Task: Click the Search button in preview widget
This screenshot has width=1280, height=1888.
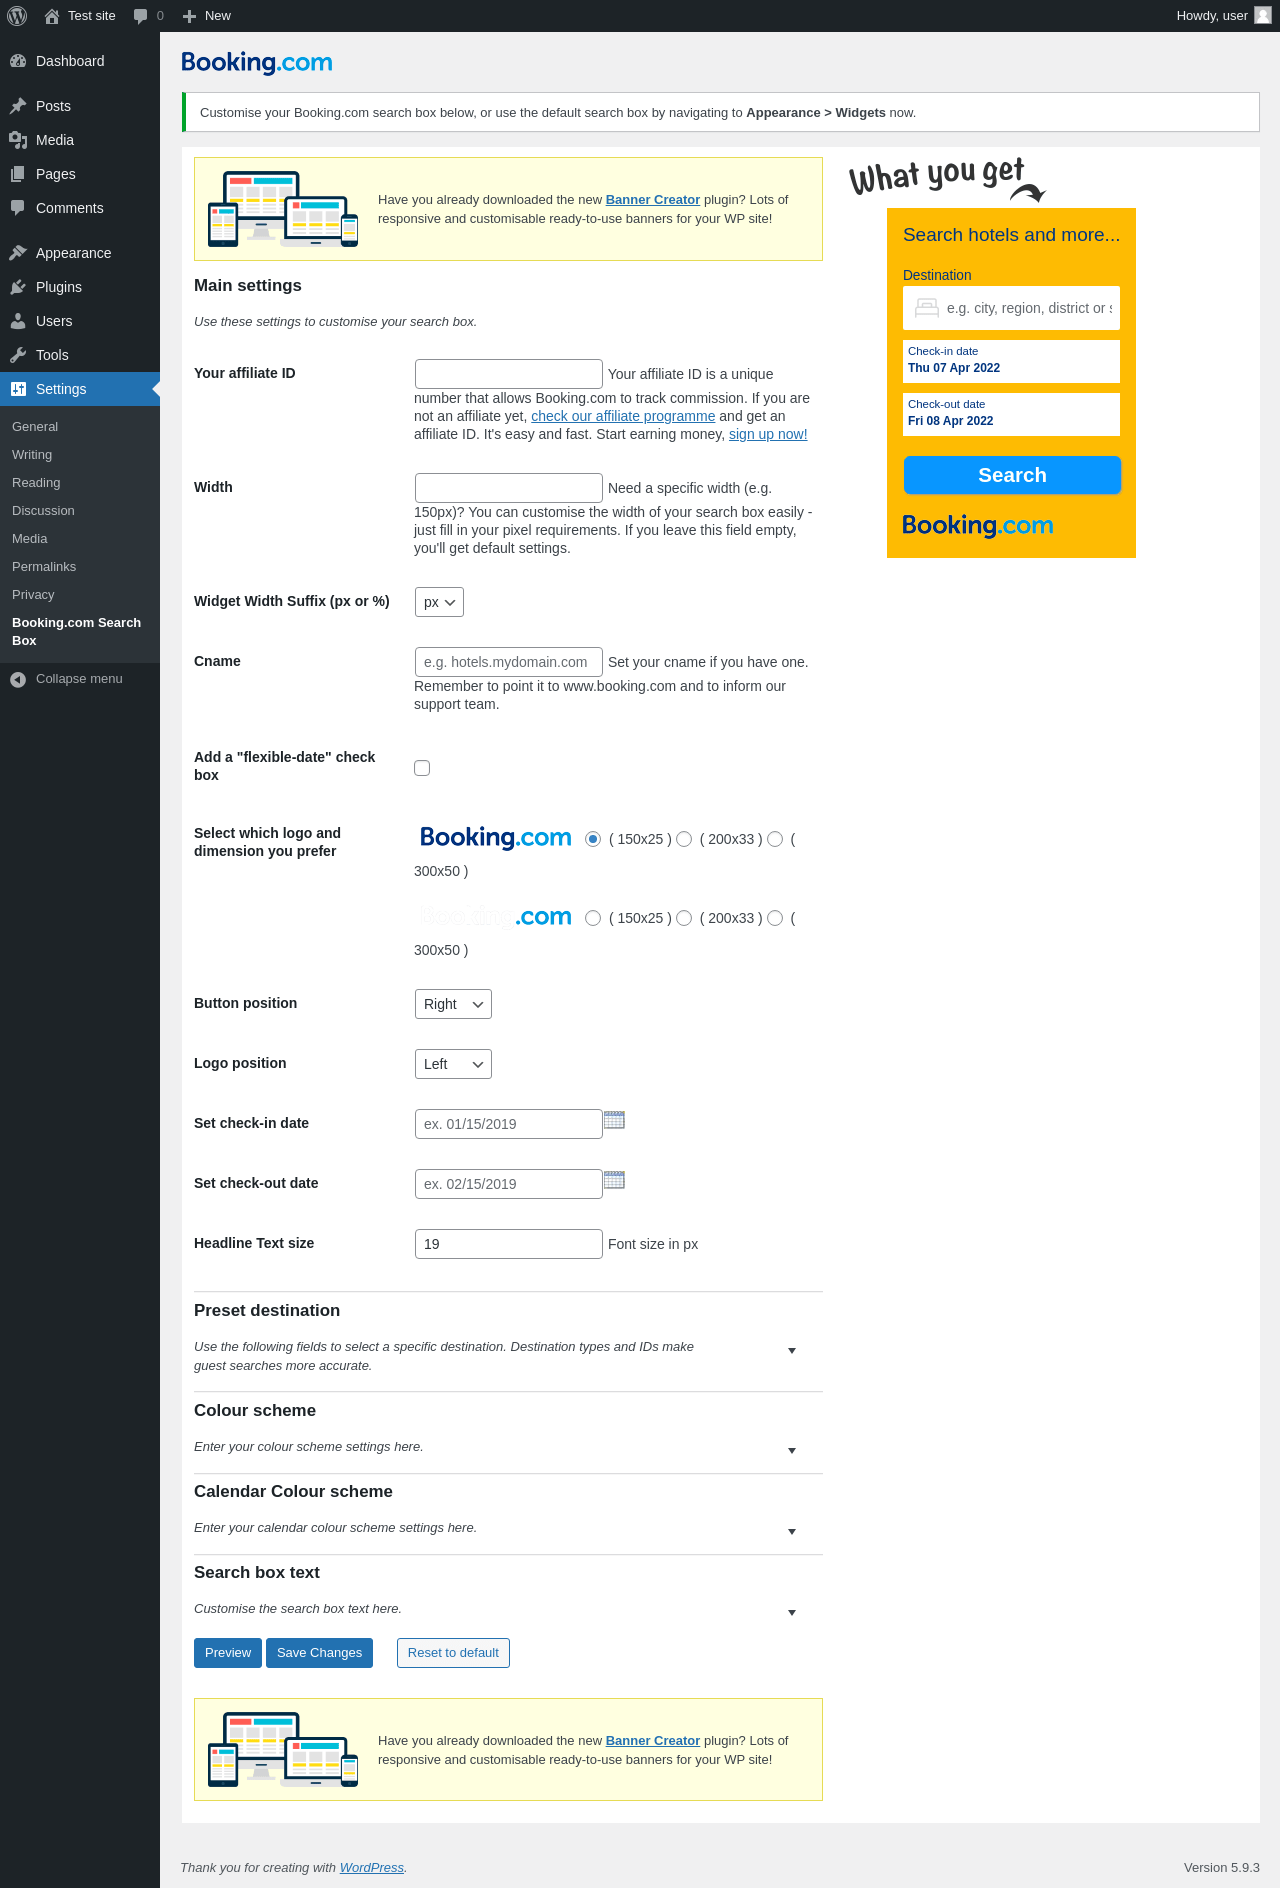Action: (x=1012, y=475)
